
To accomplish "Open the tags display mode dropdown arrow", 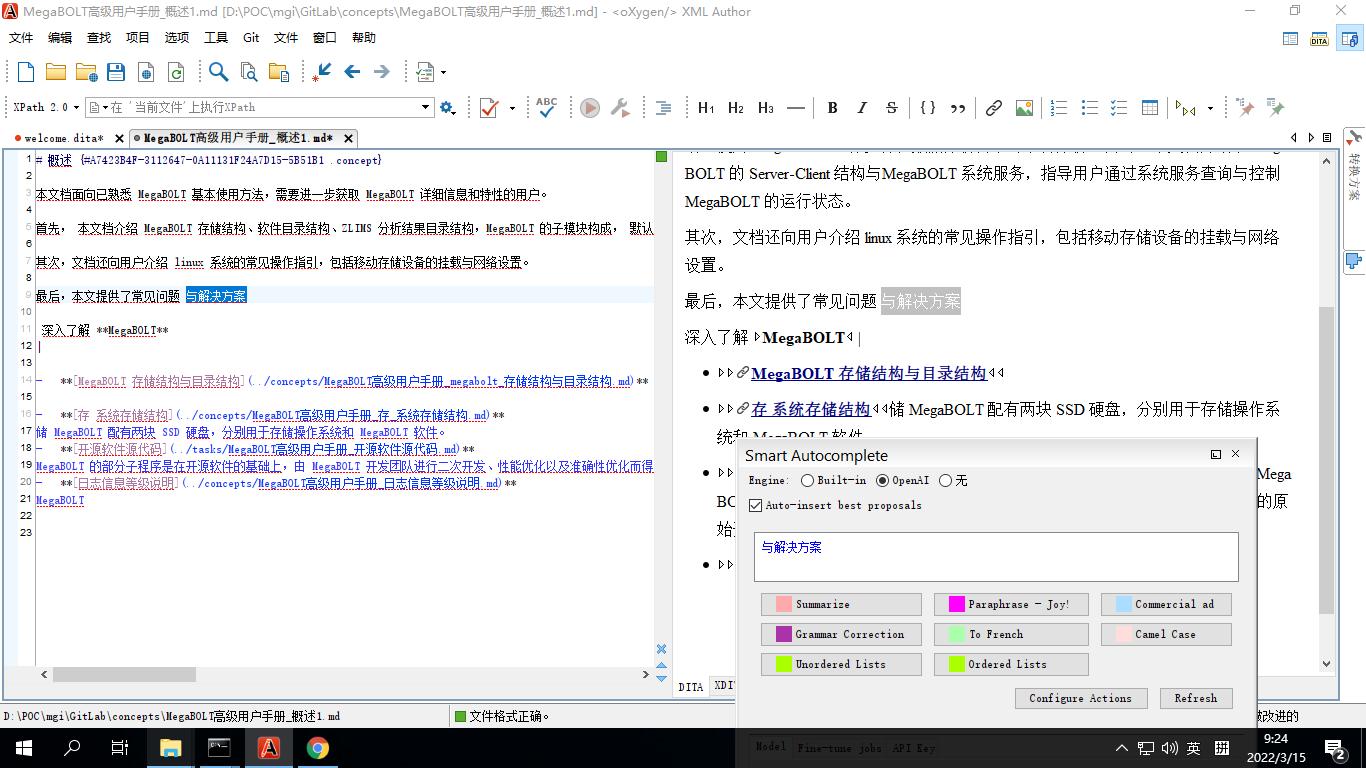I will point(1210,108).
